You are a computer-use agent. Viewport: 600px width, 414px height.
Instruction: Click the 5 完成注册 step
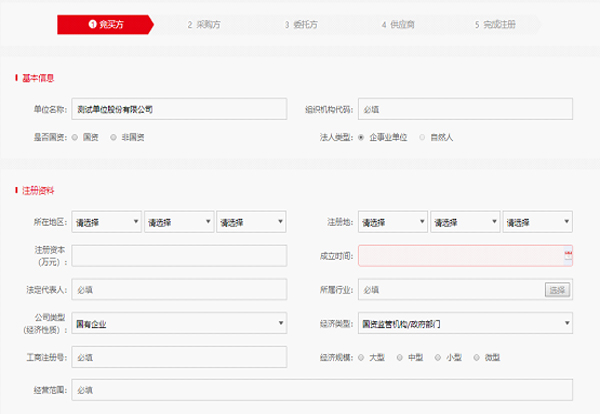496,24
